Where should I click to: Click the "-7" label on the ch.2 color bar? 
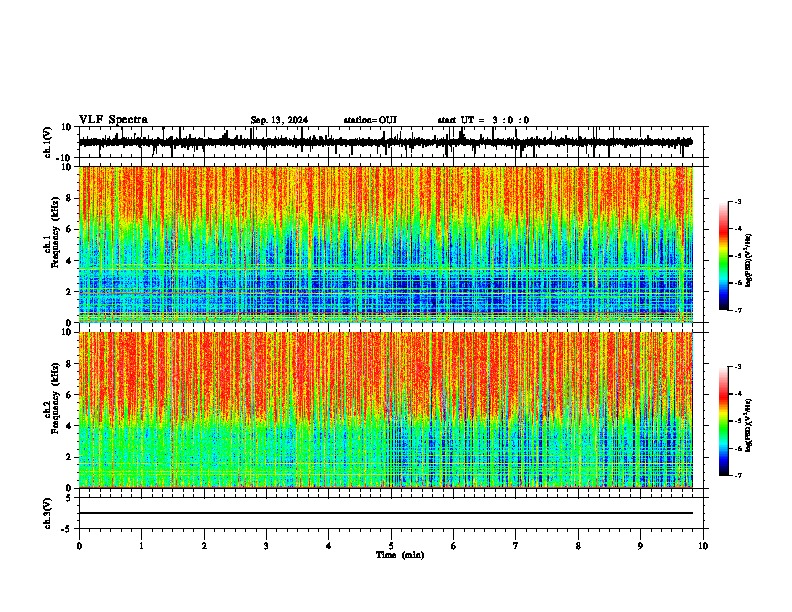[737, 476]
